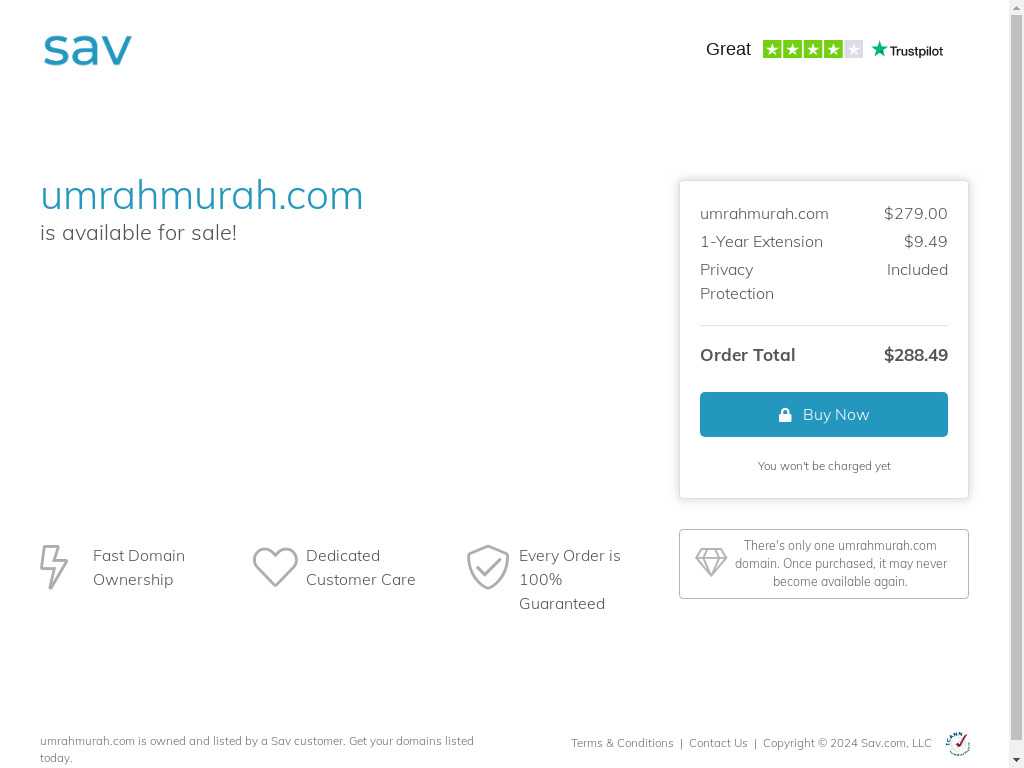This screenshot has height=768, width=1024.
Task: Click the Copyright 2024 Sav.com text
Action: [x=847, y=743]
